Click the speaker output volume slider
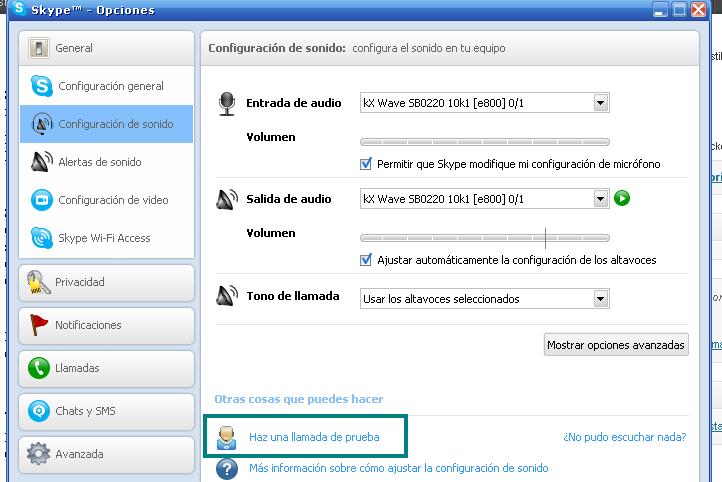 click(484, 238)
